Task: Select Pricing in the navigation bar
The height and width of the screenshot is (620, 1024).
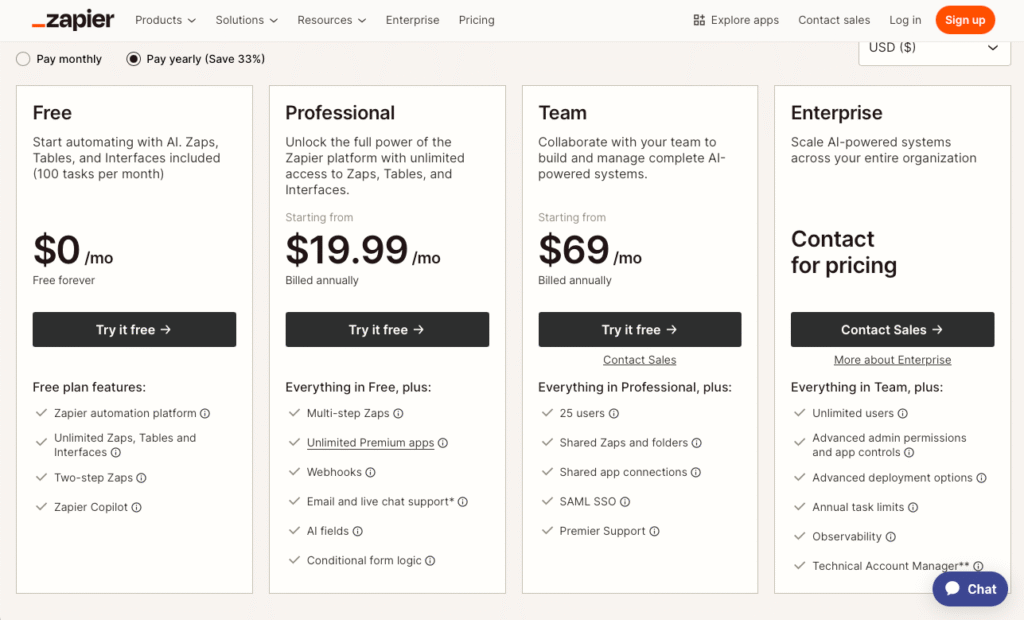Action: pos(476,19)
